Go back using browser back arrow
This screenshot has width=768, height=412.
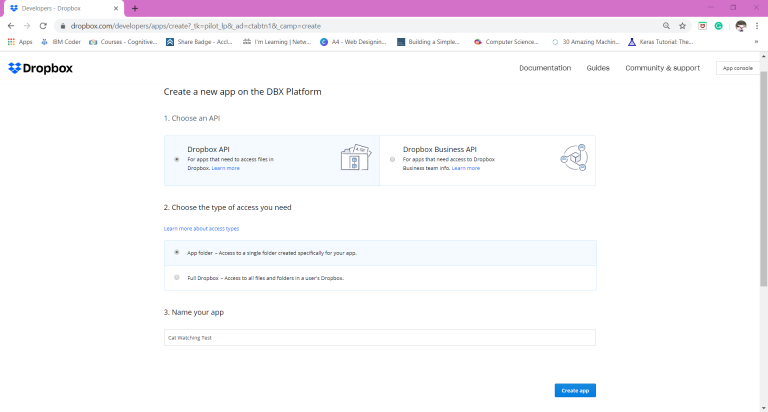11,26
